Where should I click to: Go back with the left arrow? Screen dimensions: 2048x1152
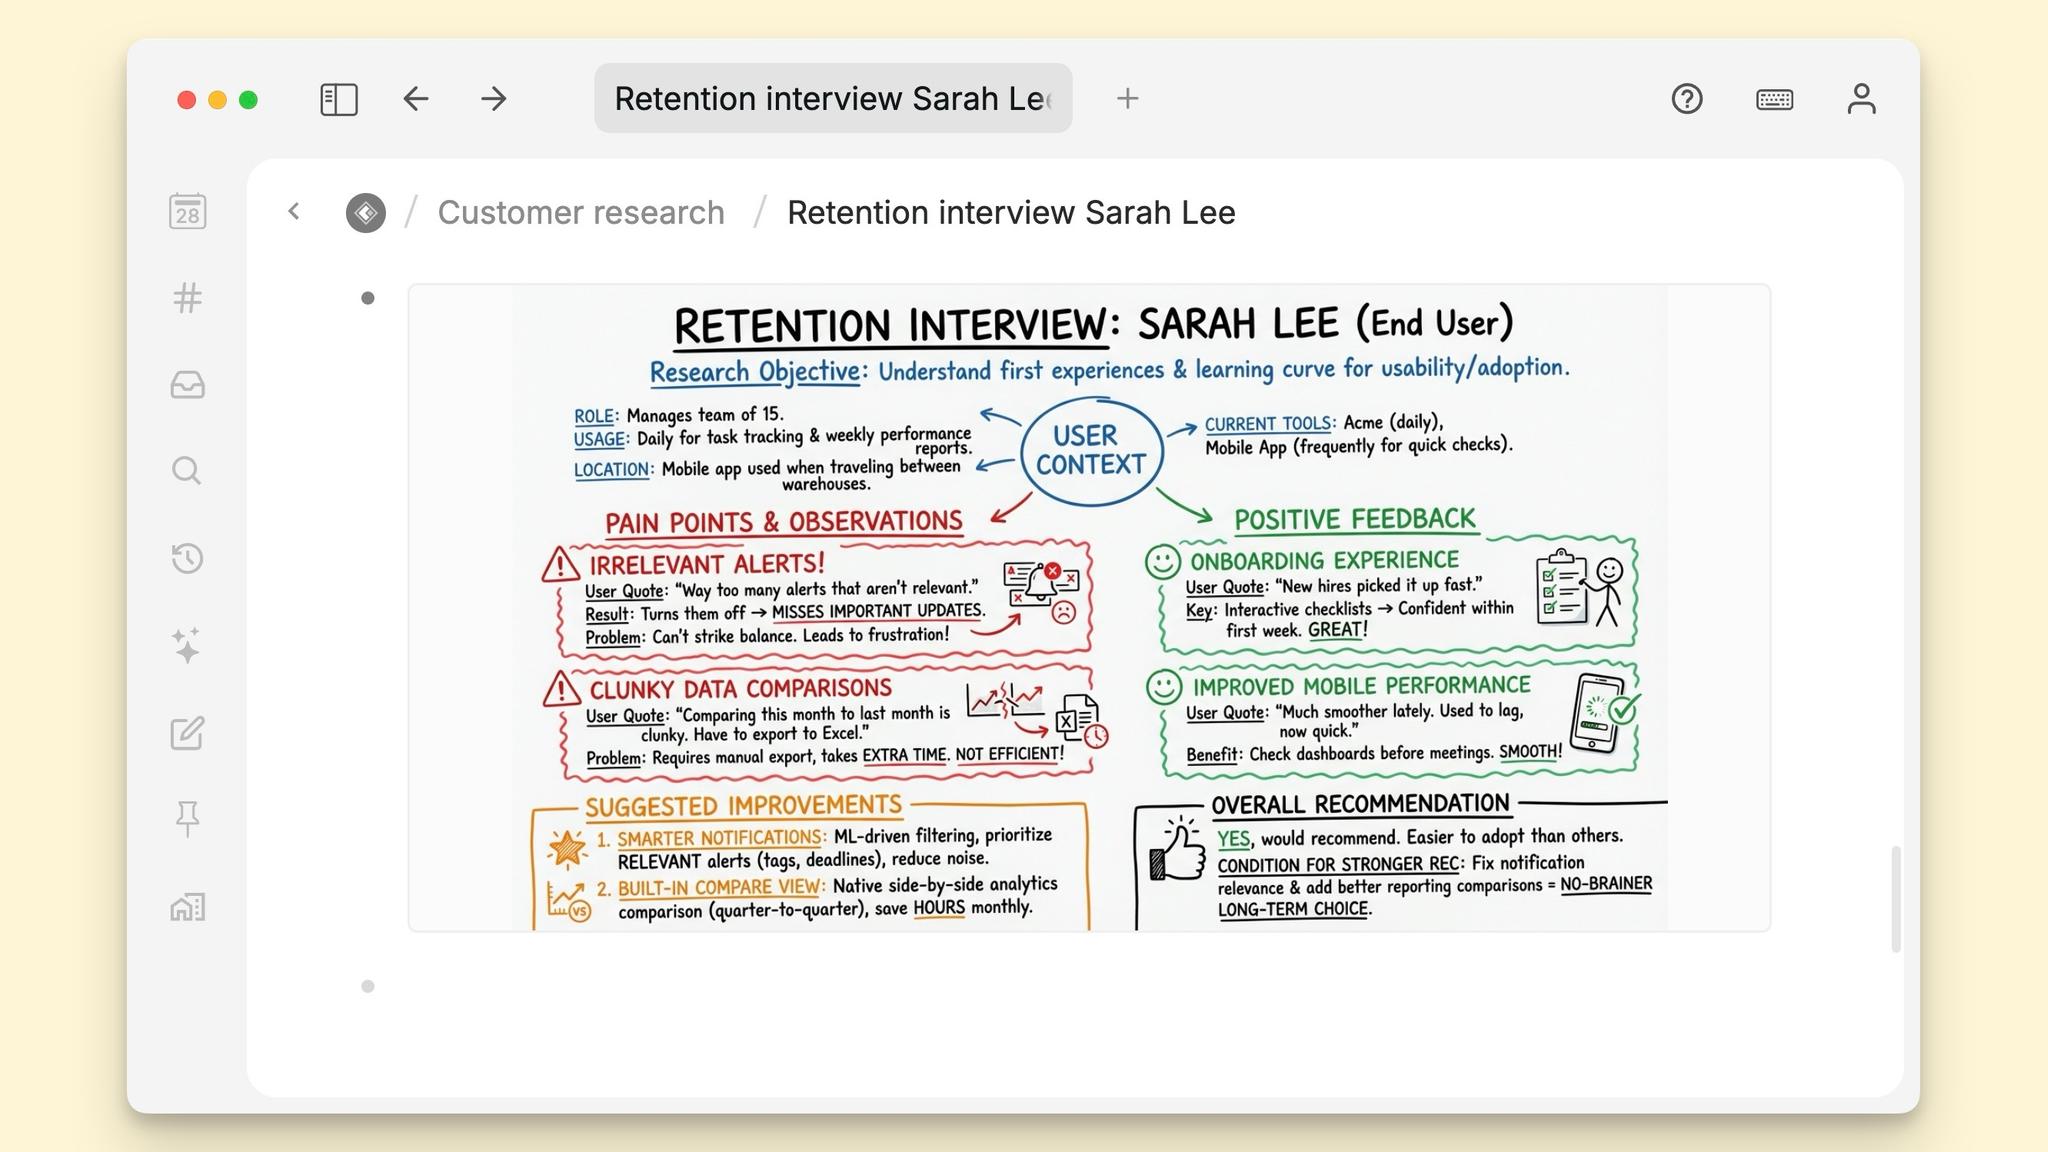pyautogui.click(x=416, y=99)
